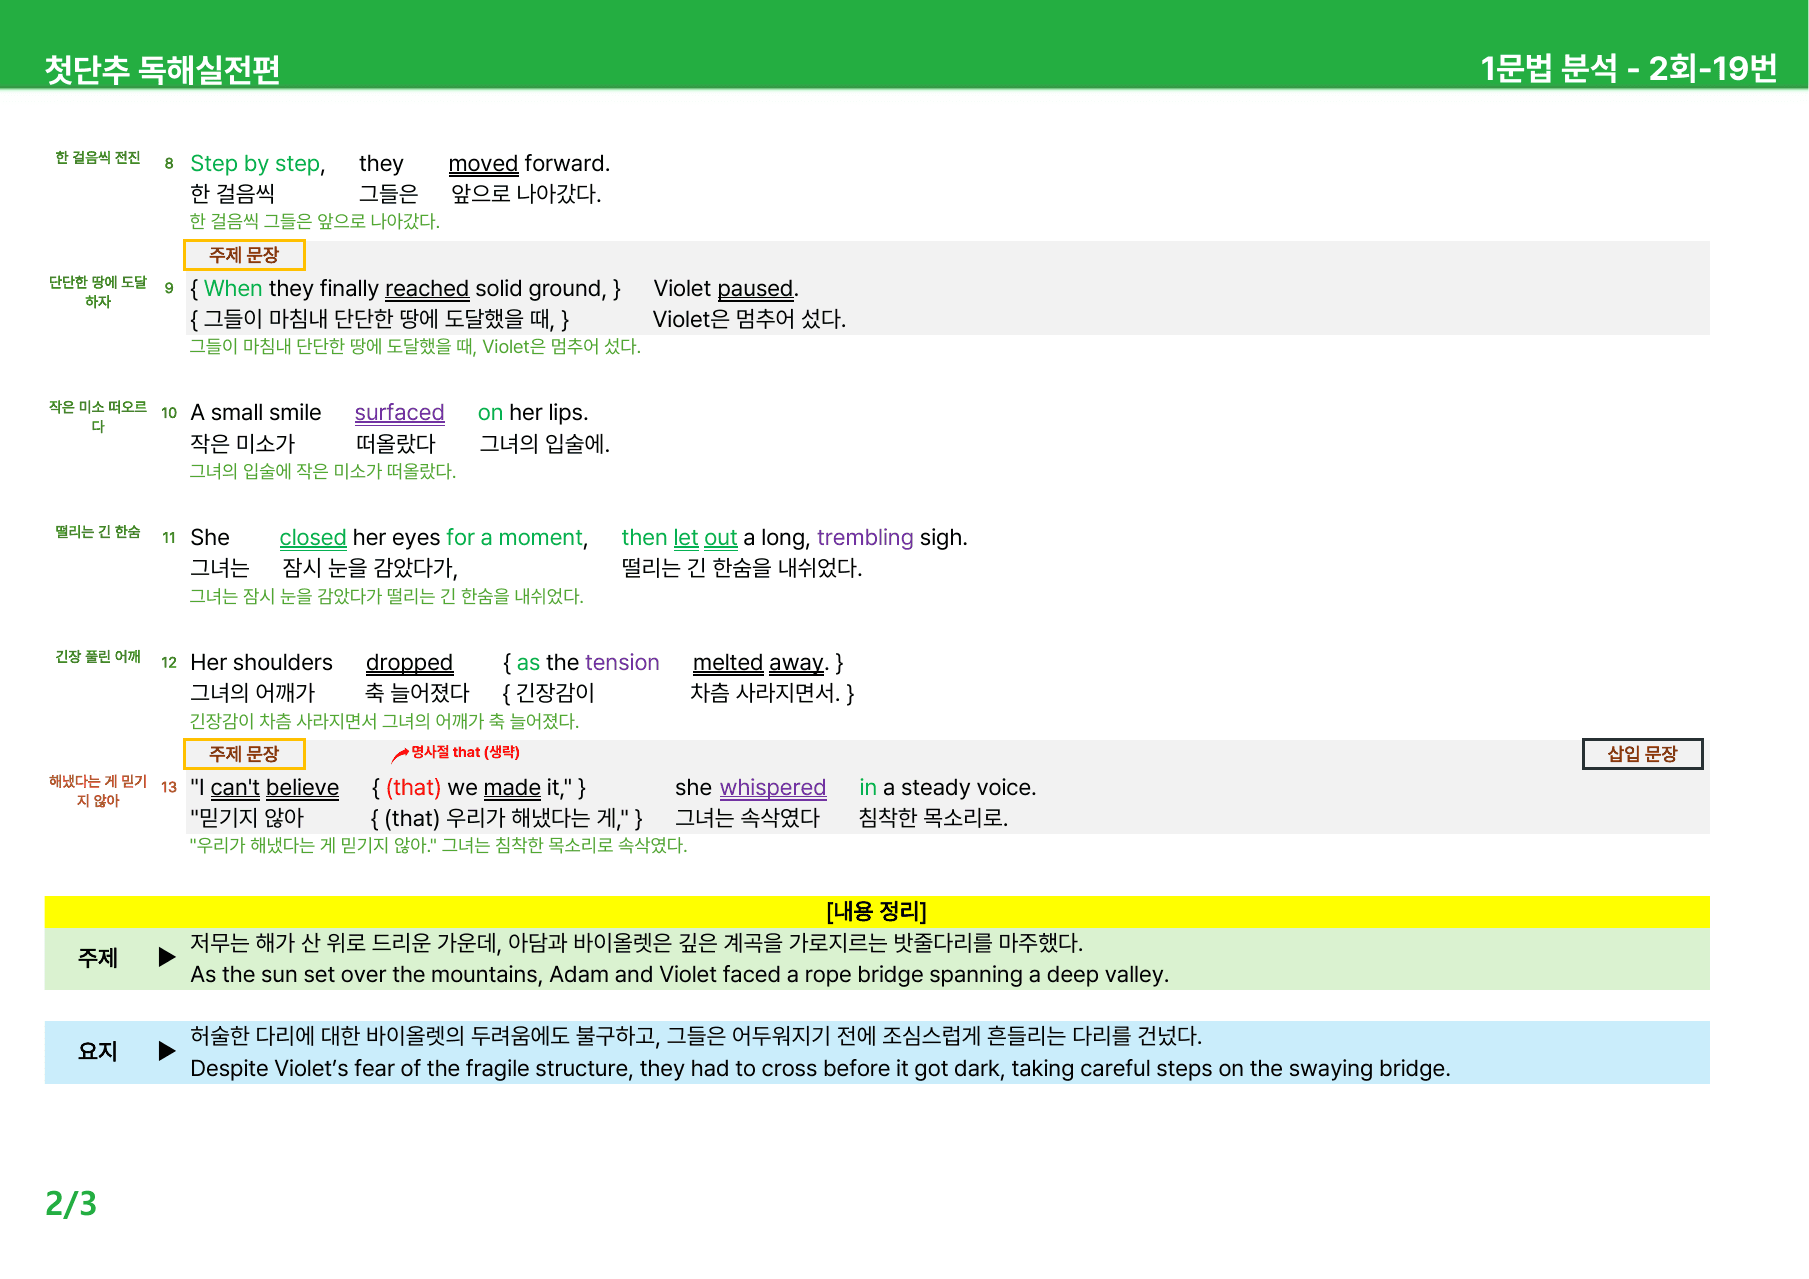Click the side note '작은 미소 떠오르다'
1809x1279 pixels.
tap(98, 416)
